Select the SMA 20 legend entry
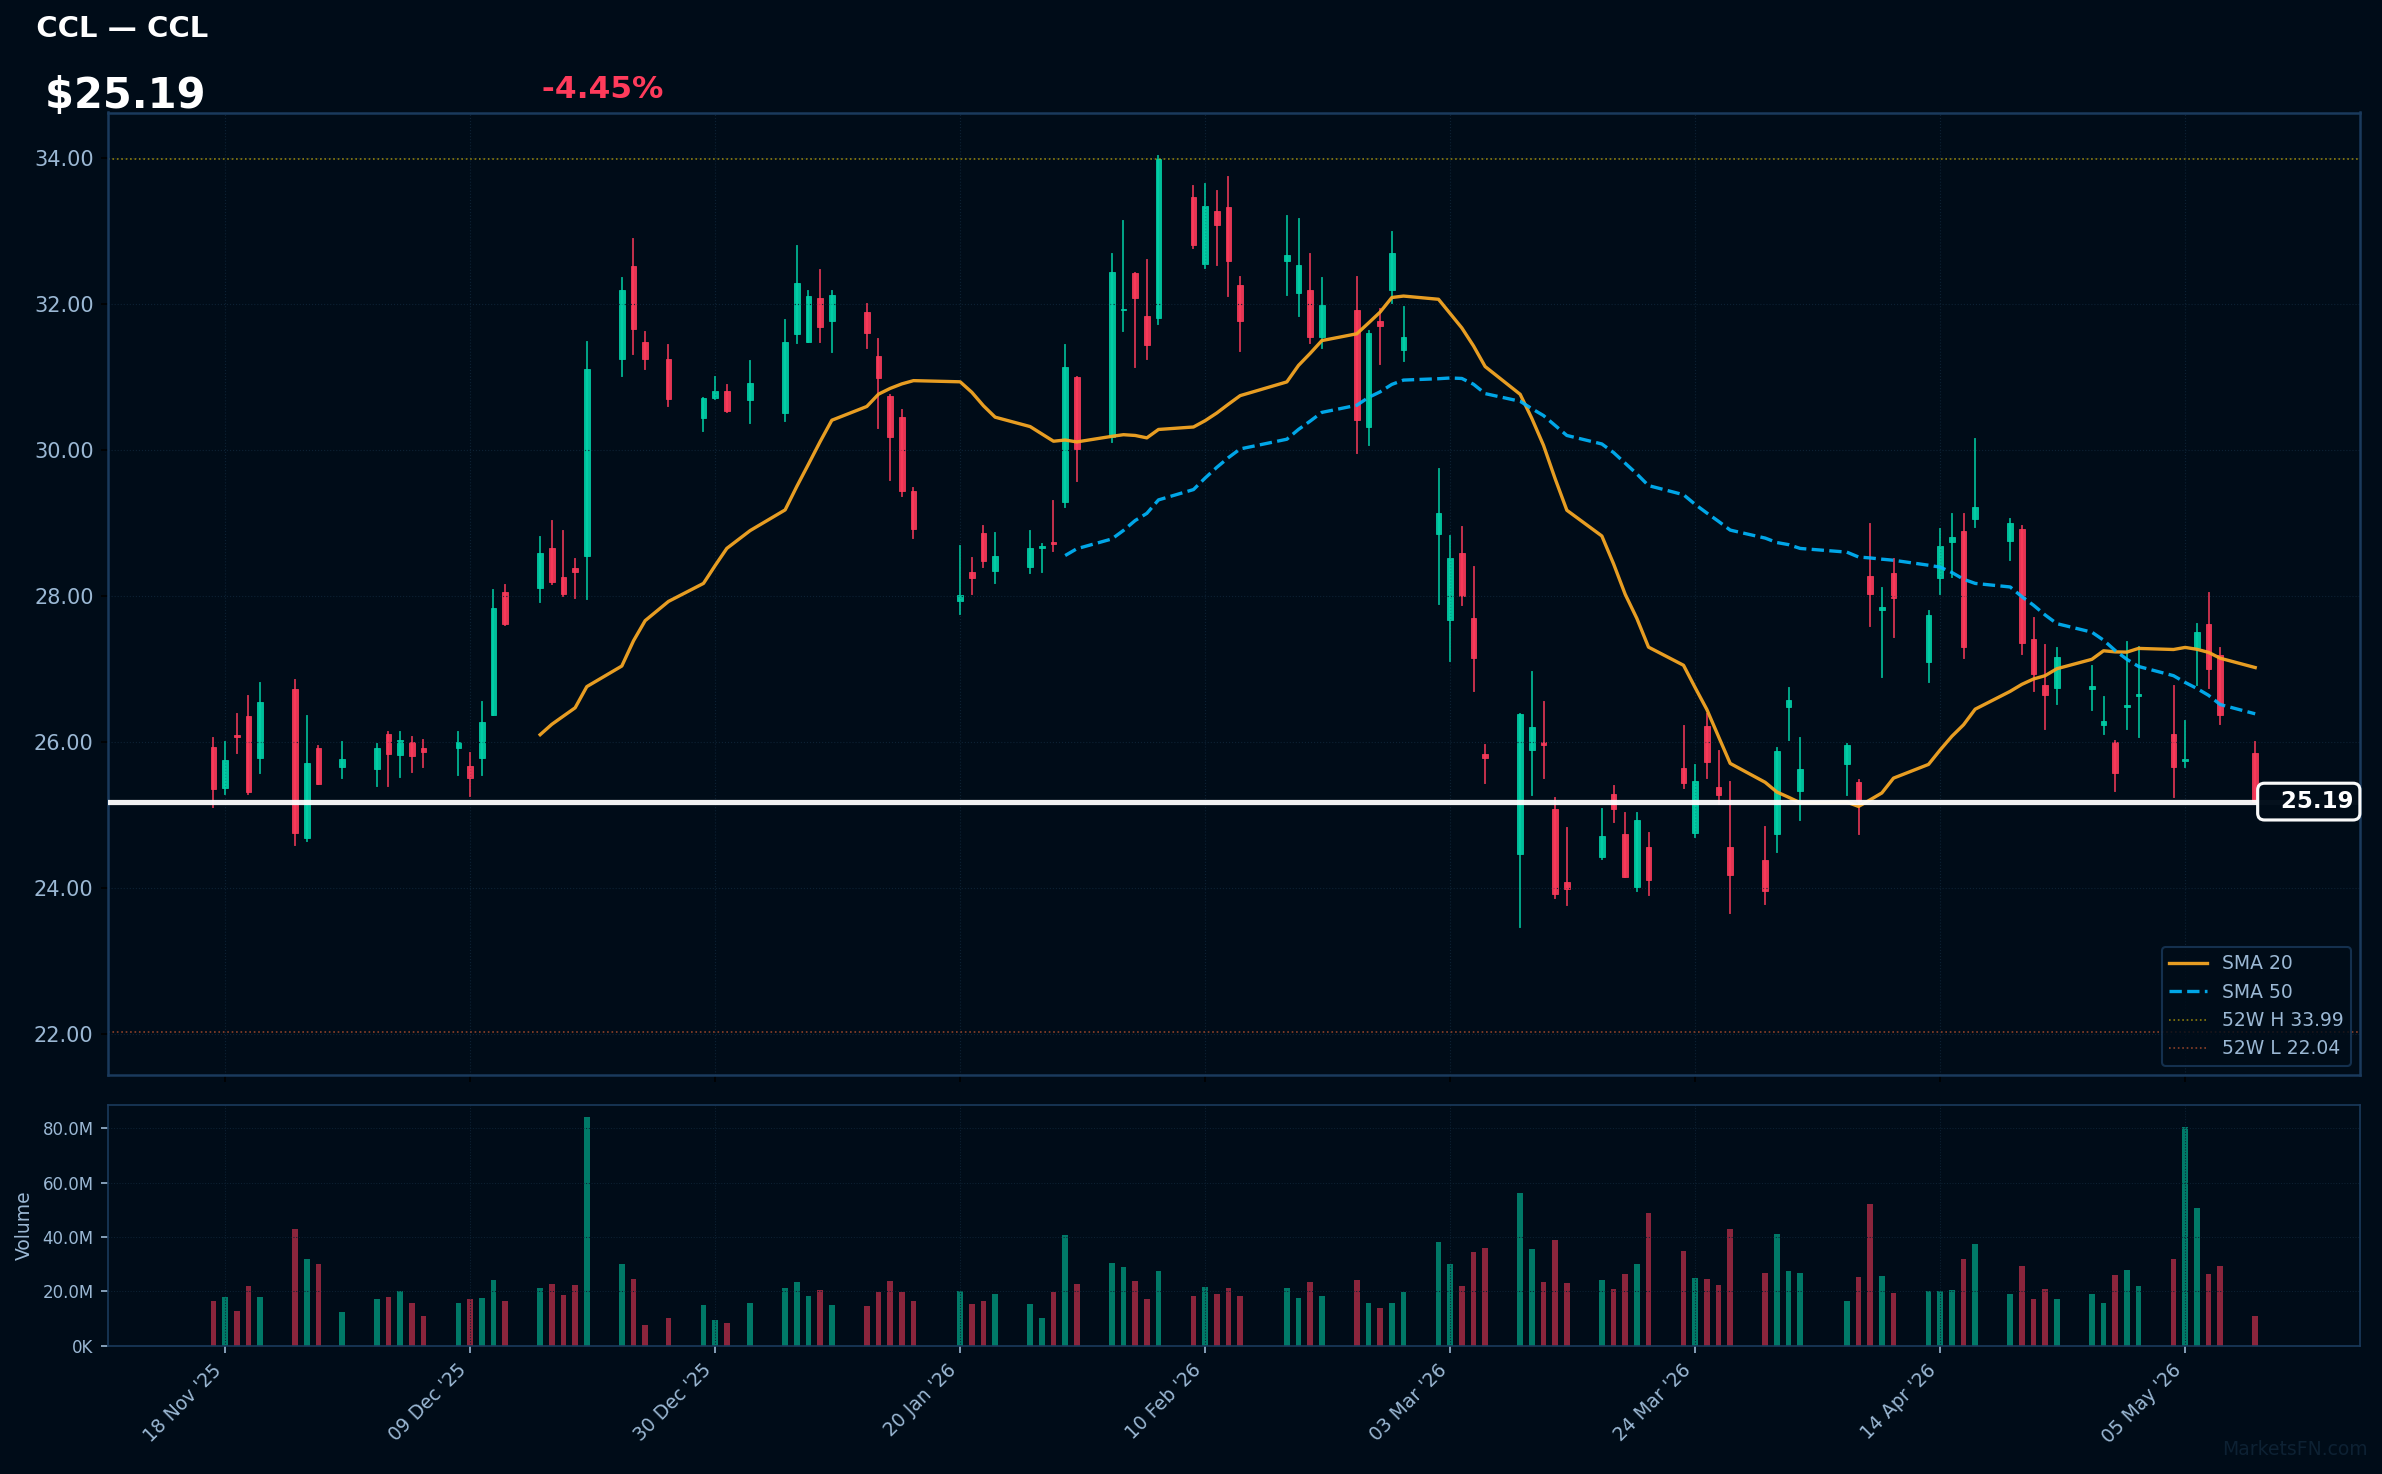This screenshot has height=1474, width=2382. [2257, 963]
